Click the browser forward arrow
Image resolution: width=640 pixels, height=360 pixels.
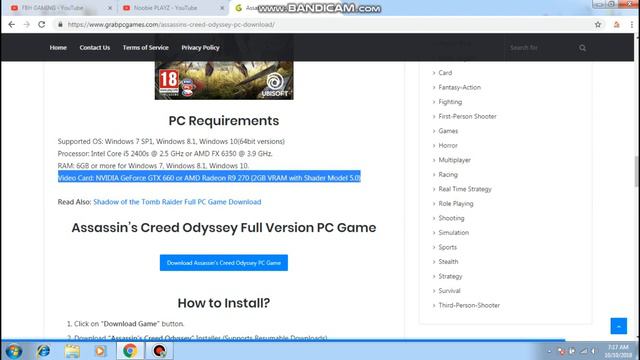coord(27,24)
